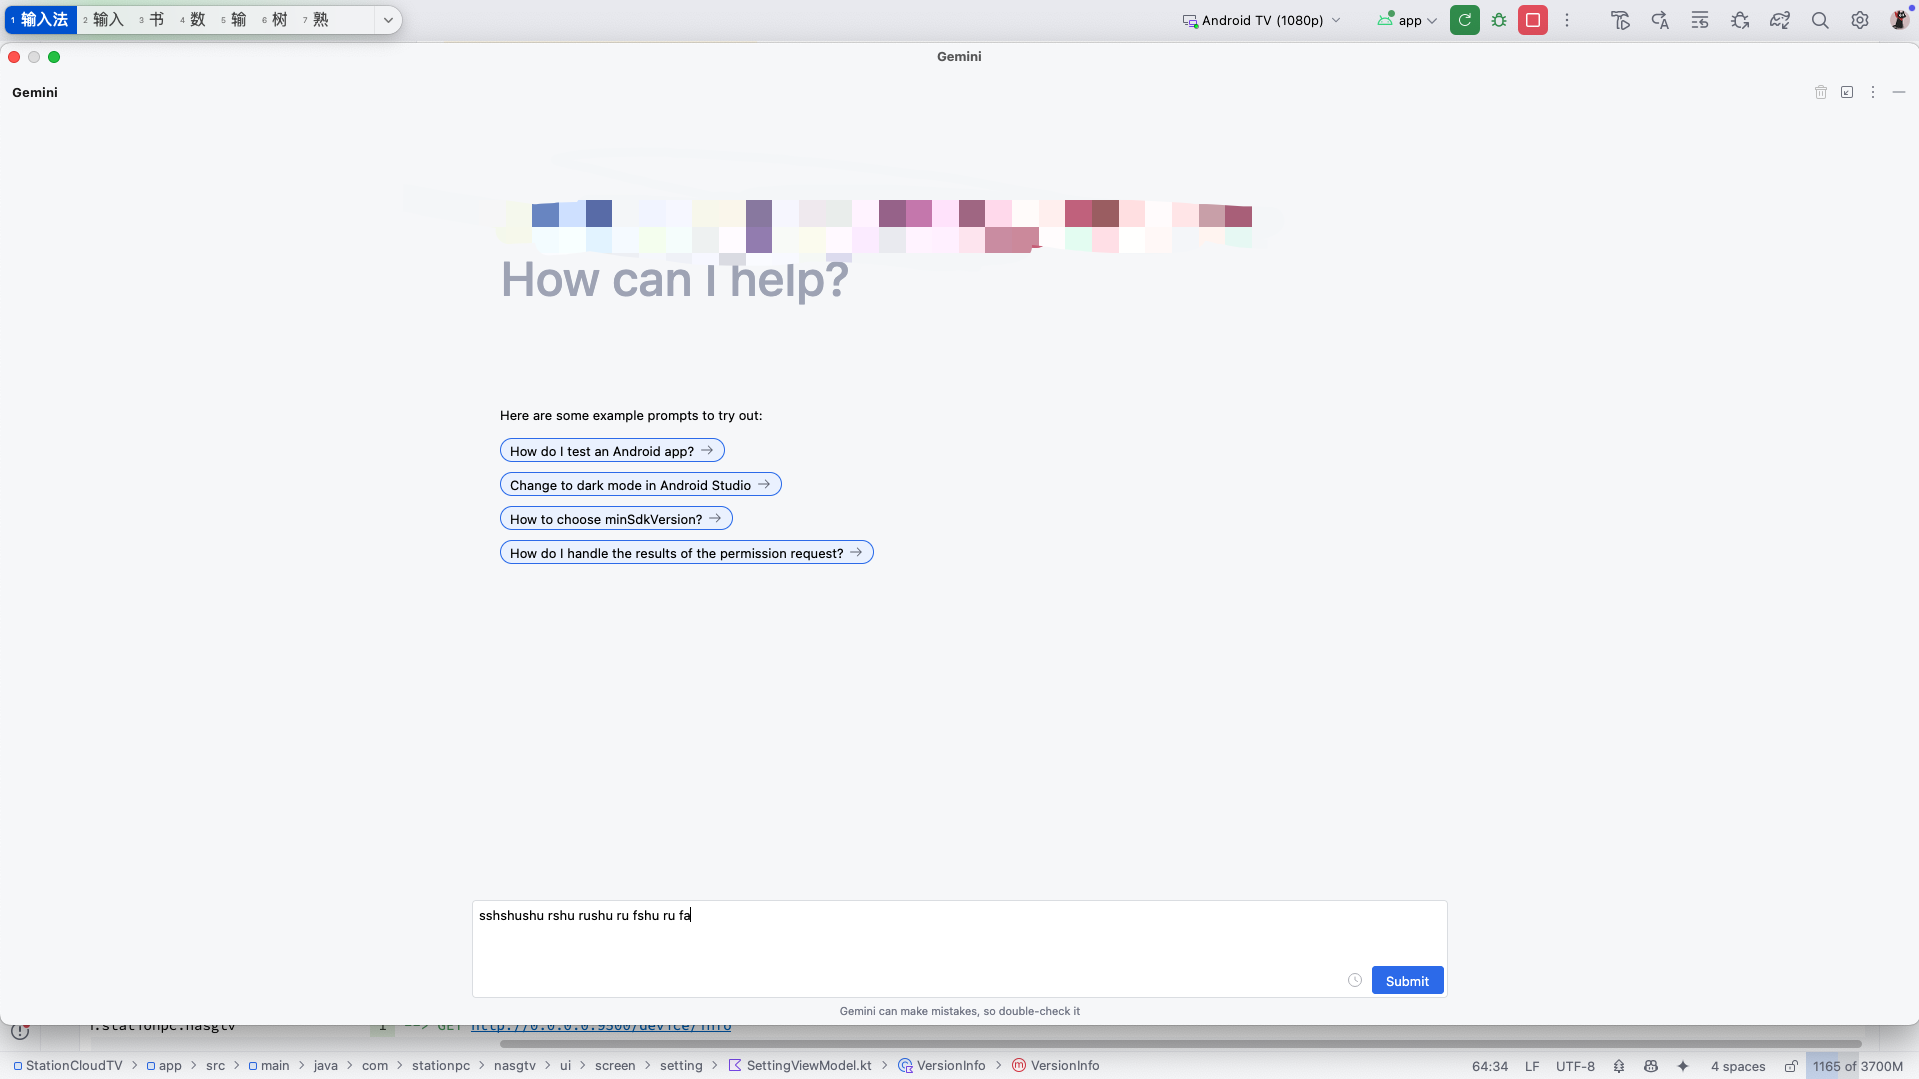Click the trash icon in Gemini panel
The height and width of the screenshot is (1079, 1919).
pyautogui.click(x=1820, y=92)
